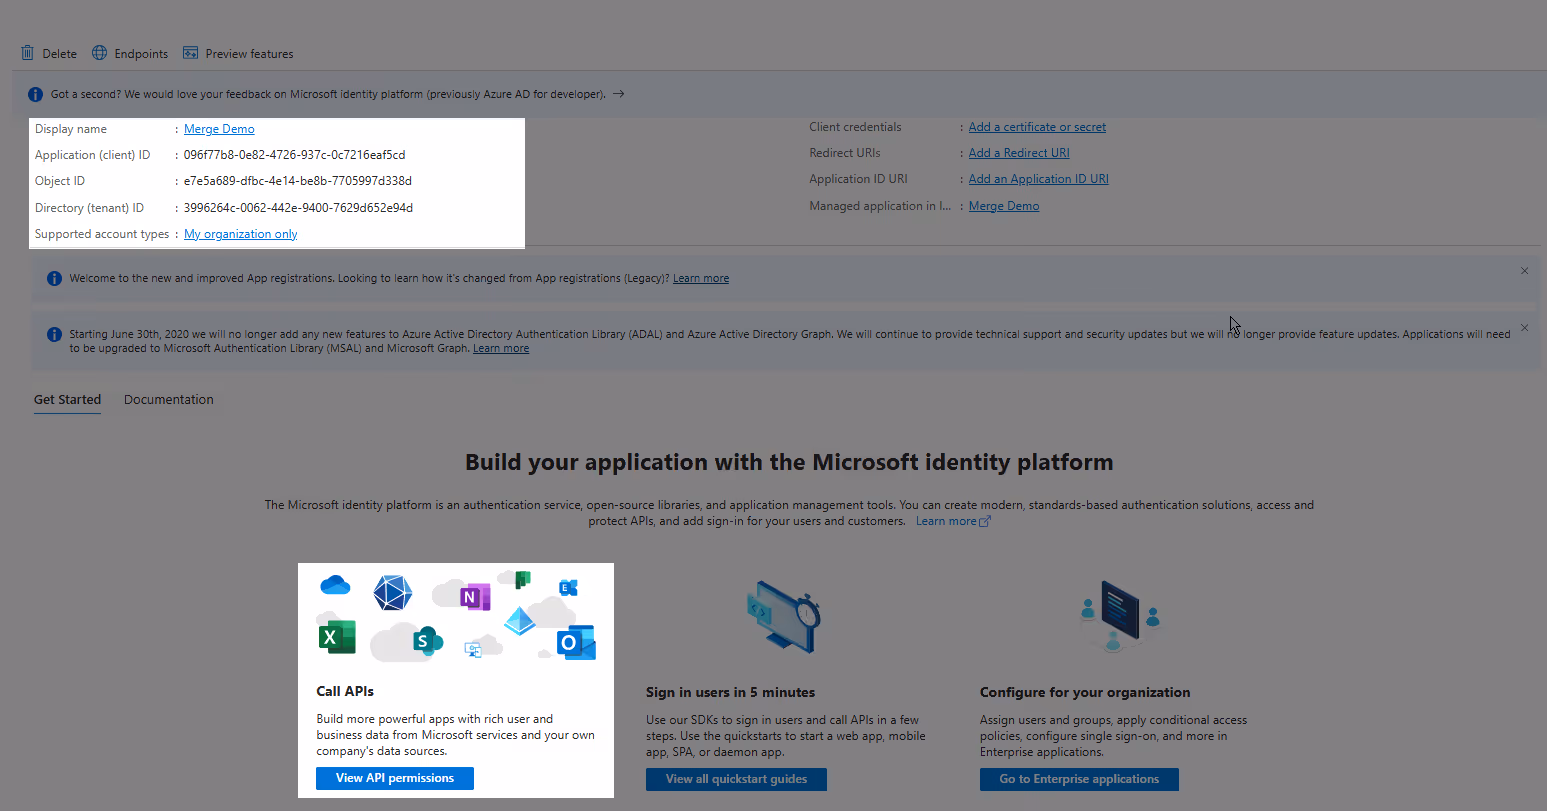Viewport: 1547px width, 812px height.
Task: Click the blue polyhedron graph icon
Action: [392, 593]
